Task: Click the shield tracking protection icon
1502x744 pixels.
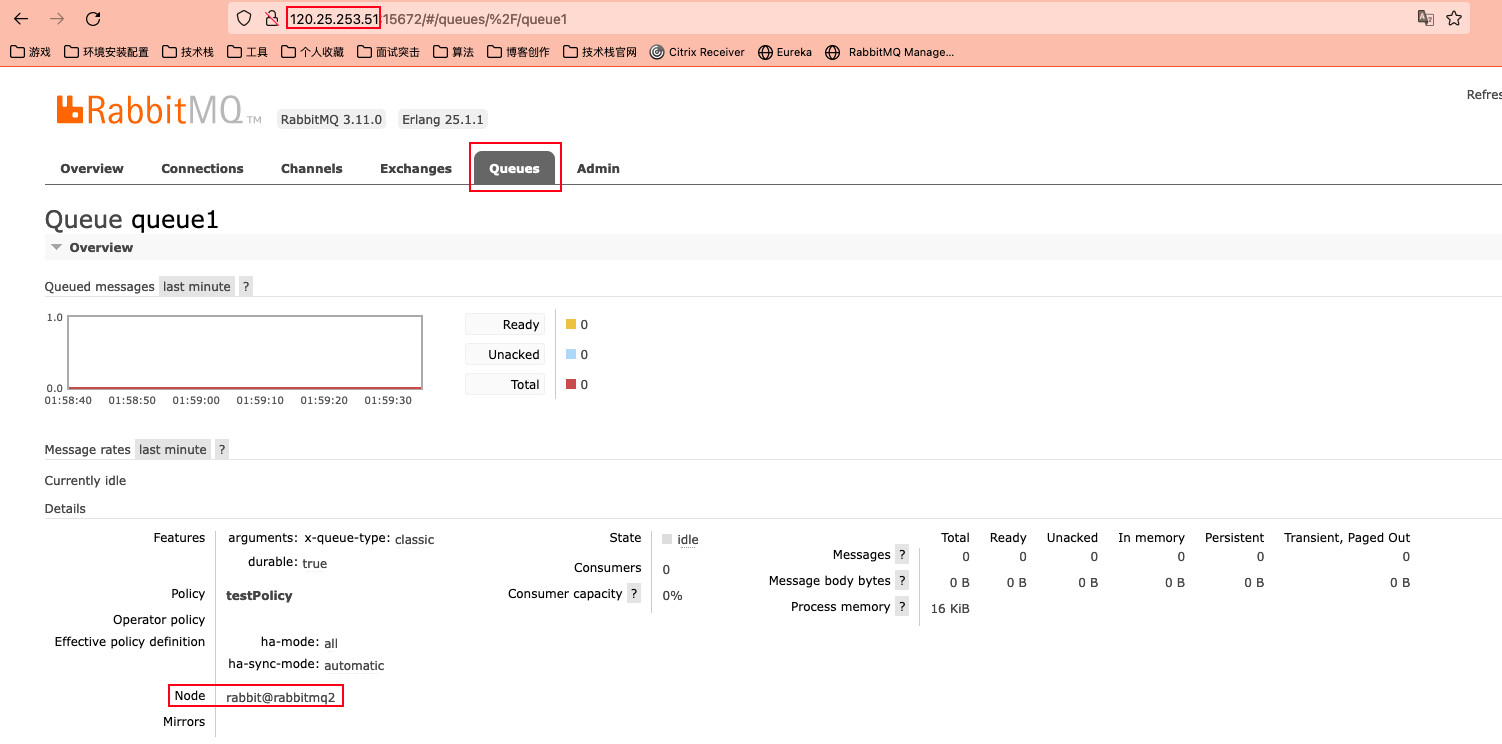Action: point(243,18)
